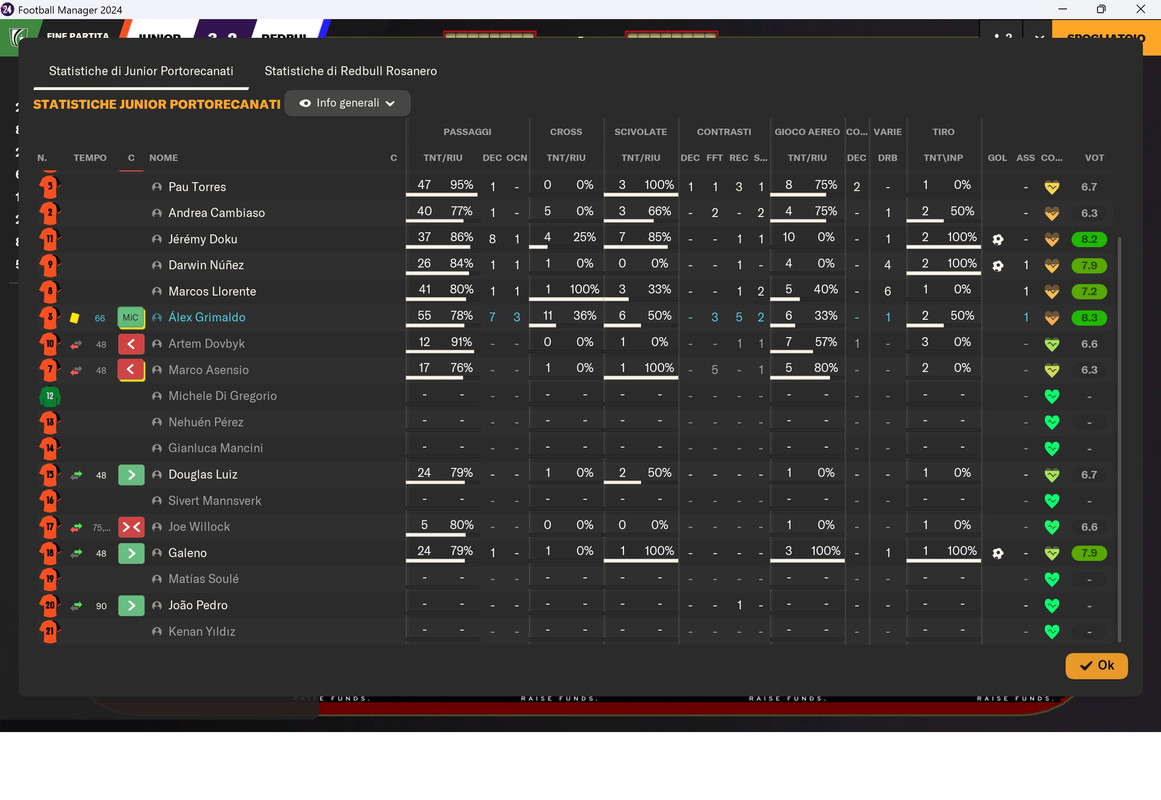Click Jérémy Doku rating 8.2 badge

1088,239
